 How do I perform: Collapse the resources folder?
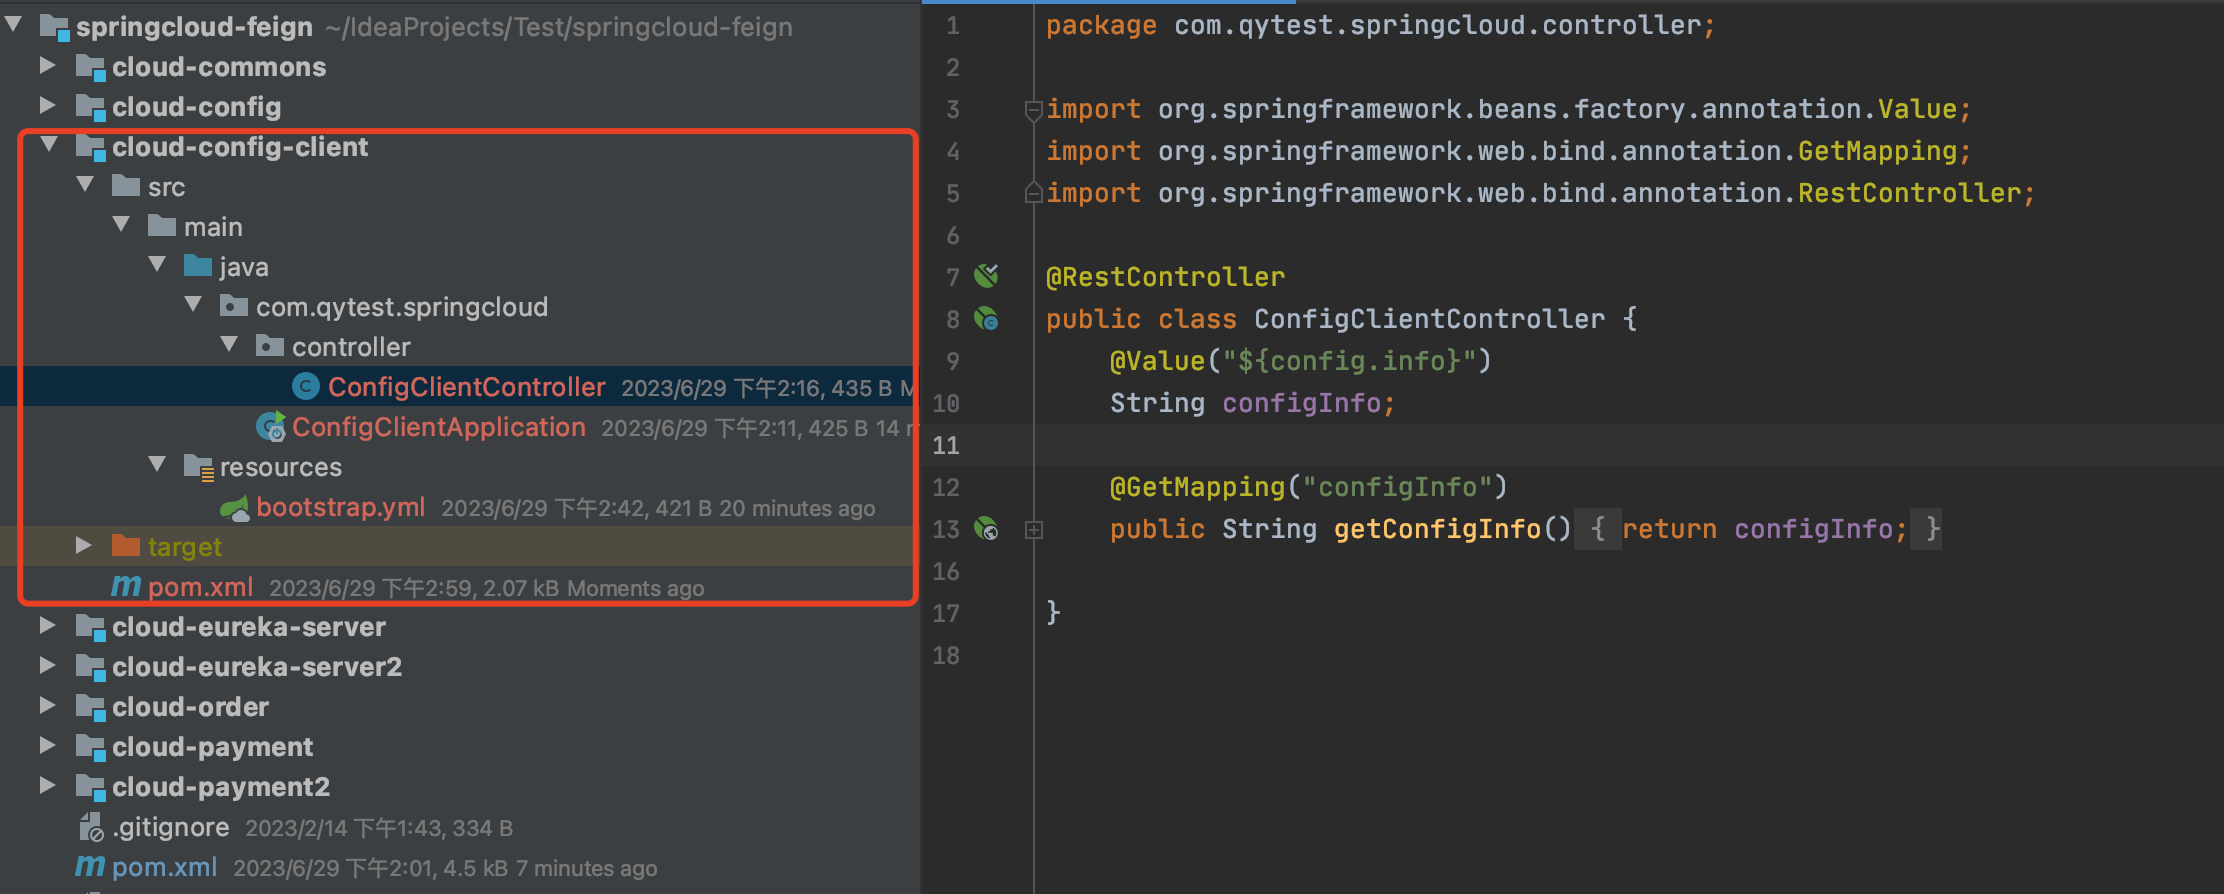click(x=157, y=465)
